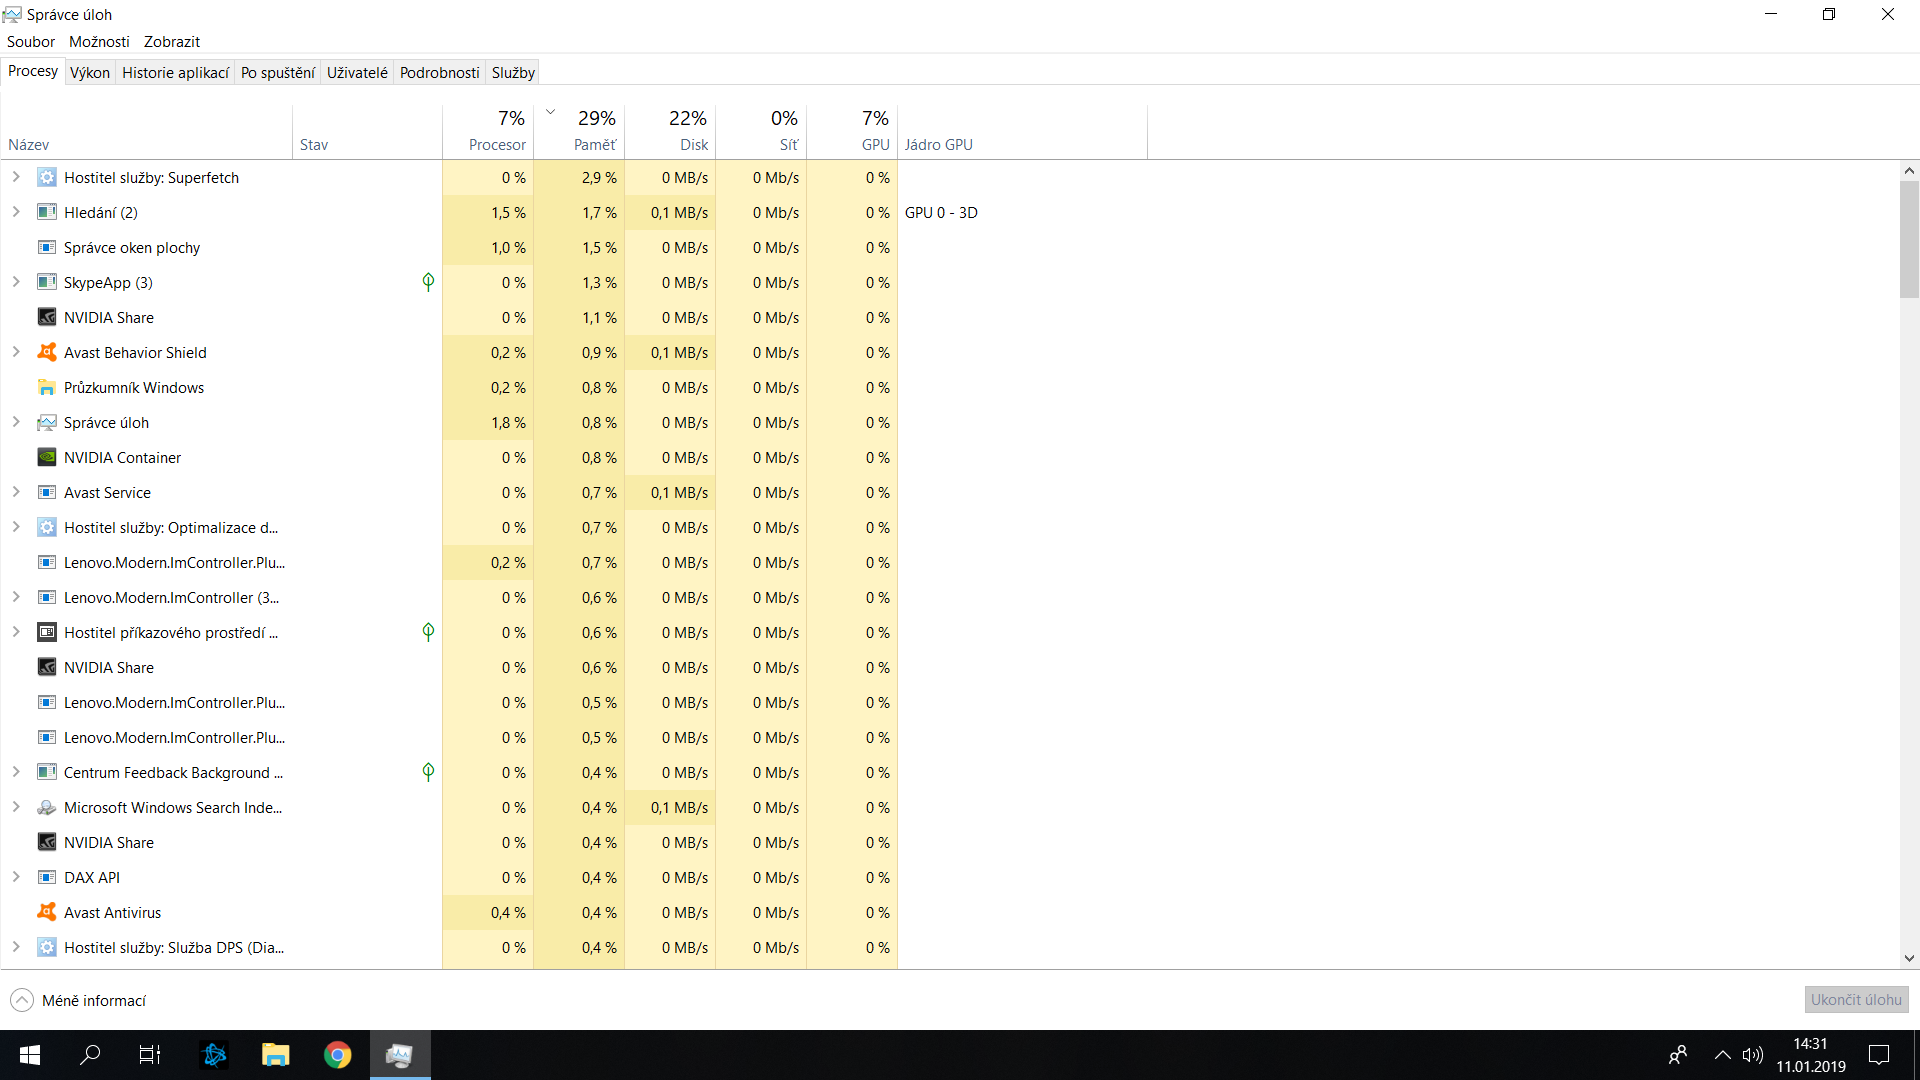
Task: Click the NVIDIA Container process icon
Action: (x=47, y=457)
